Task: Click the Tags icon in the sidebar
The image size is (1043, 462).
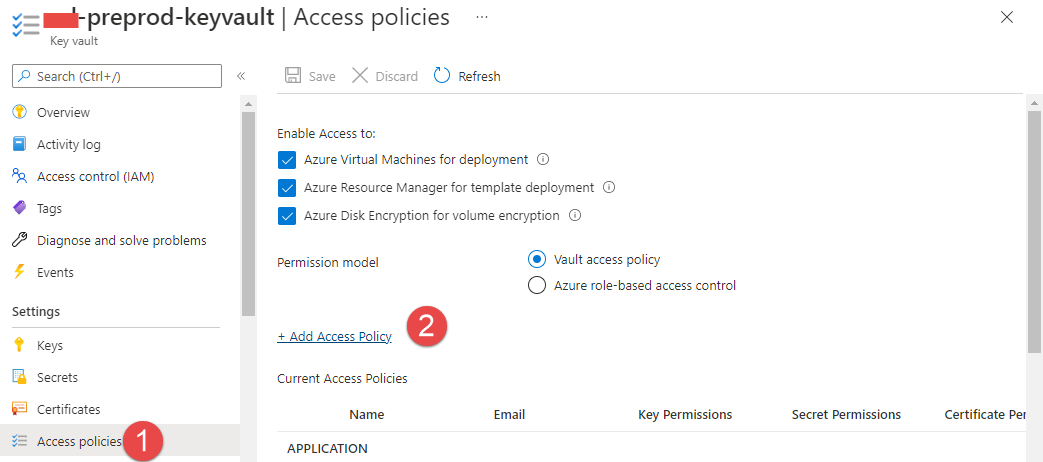Action: pyautogui.click(x=19, y=208)
